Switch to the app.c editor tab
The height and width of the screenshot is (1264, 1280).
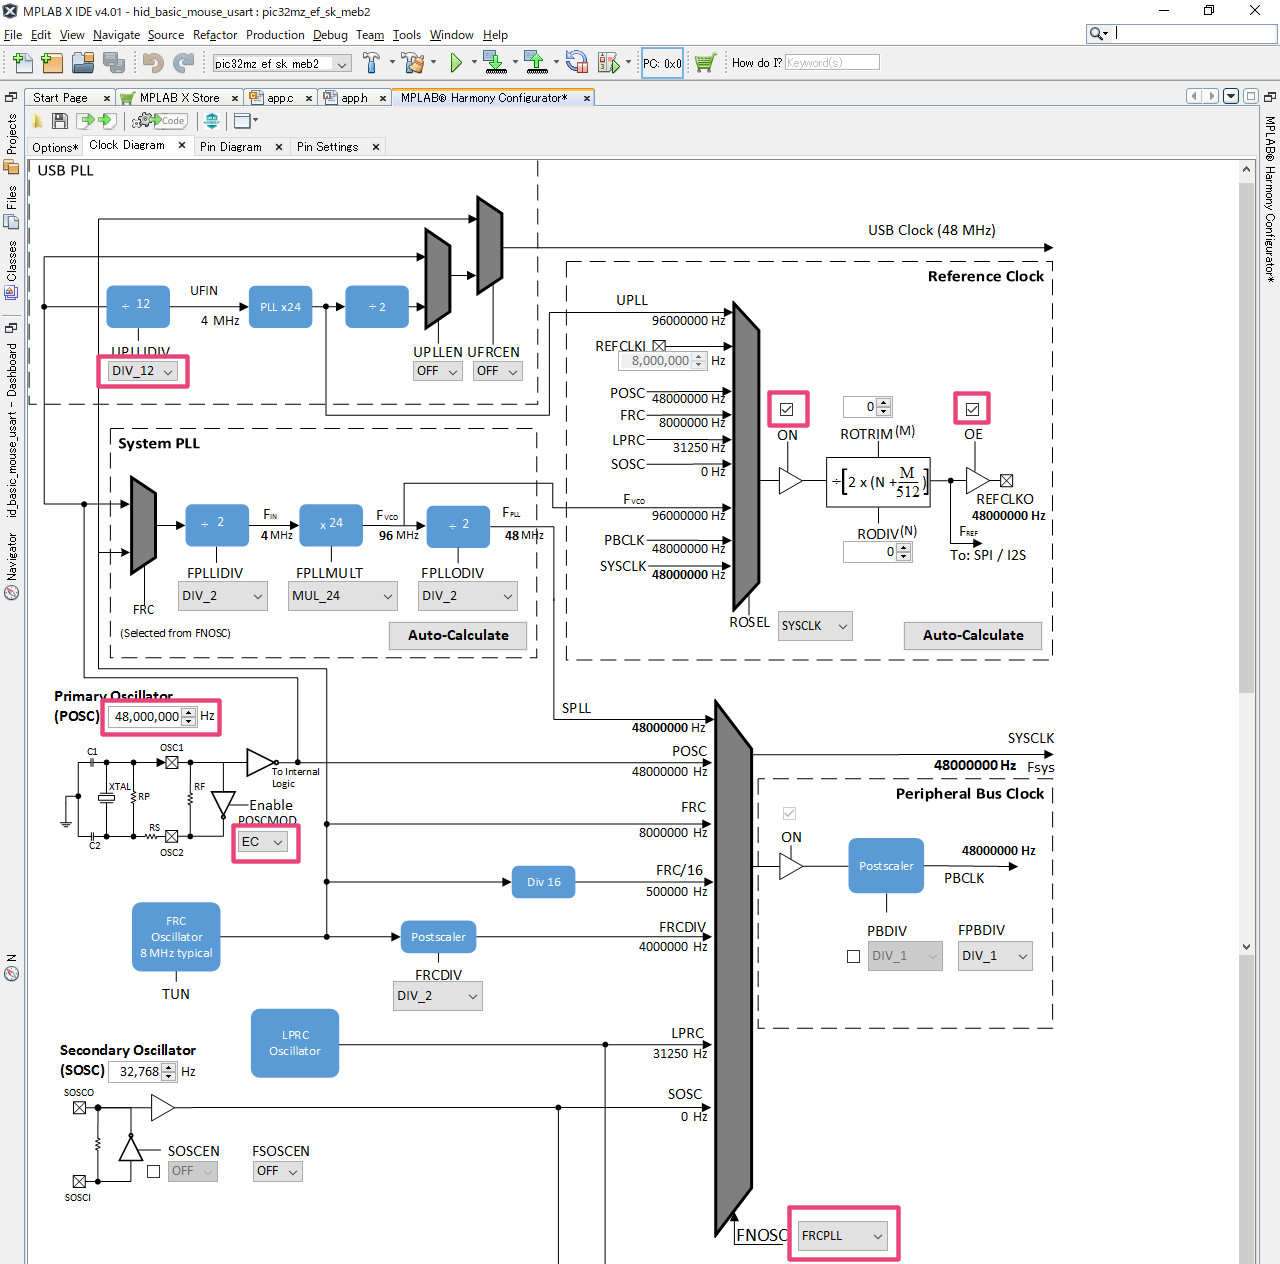280,98
